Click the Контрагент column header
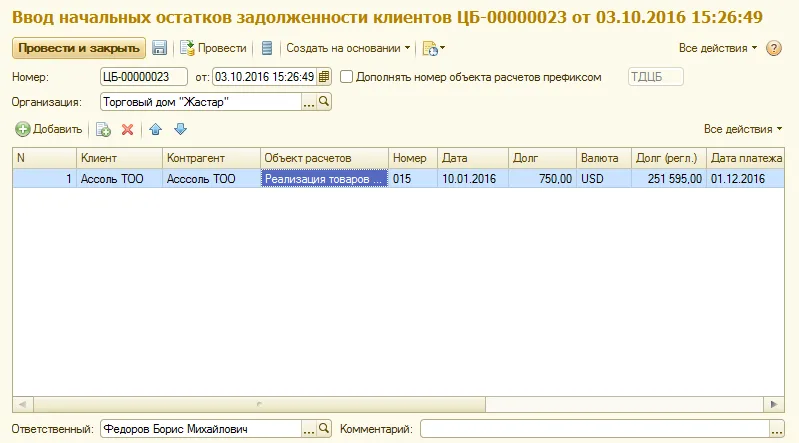This screenshot has height=443, width=799. point(211,158)
